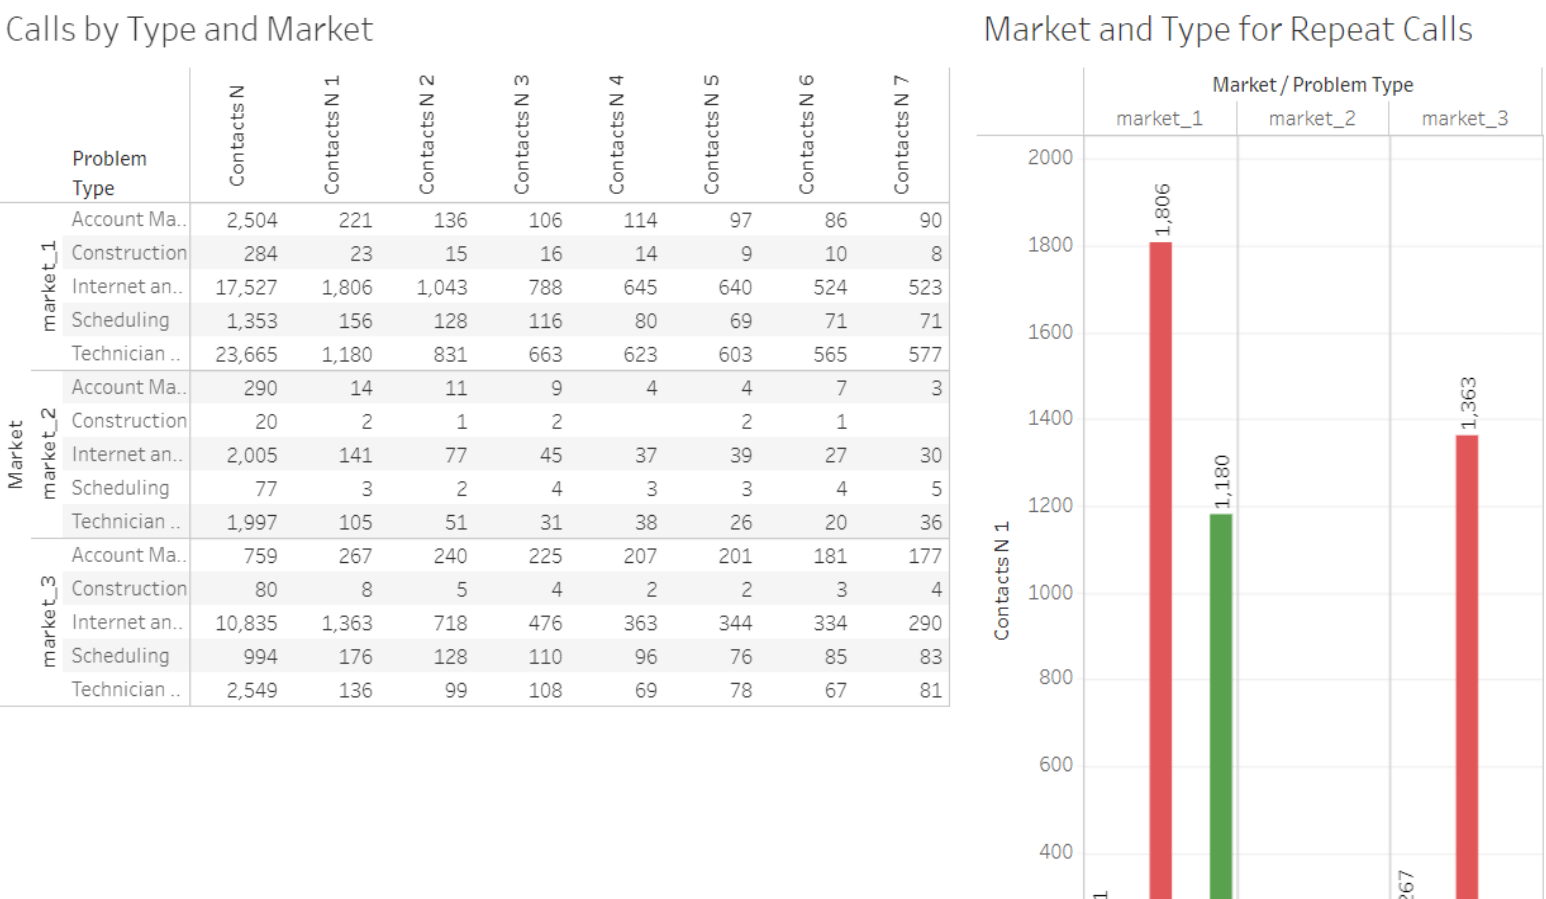The image size is (1546, 899).
Task: Click the vertical 'Contacts N 1' chart axis title
Action: (1001, 580)
